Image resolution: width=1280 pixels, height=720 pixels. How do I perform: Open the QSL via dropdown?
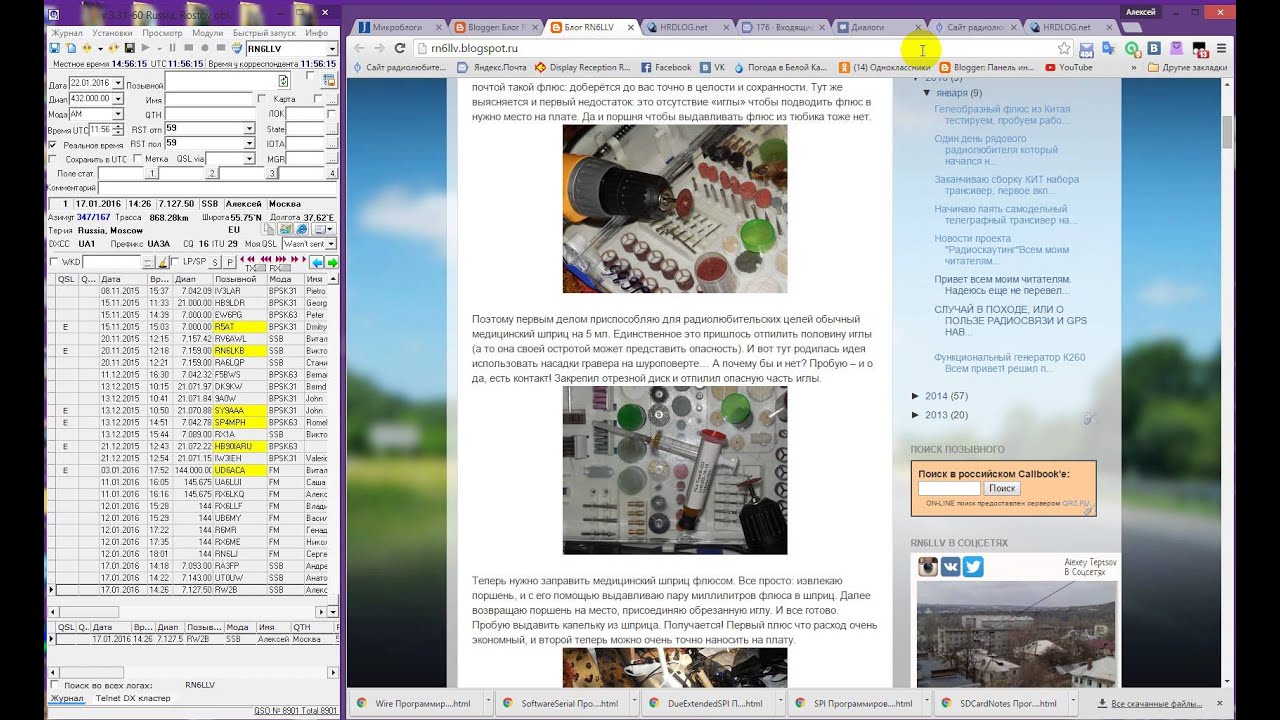pyautogui.click(x=249, y=158)
